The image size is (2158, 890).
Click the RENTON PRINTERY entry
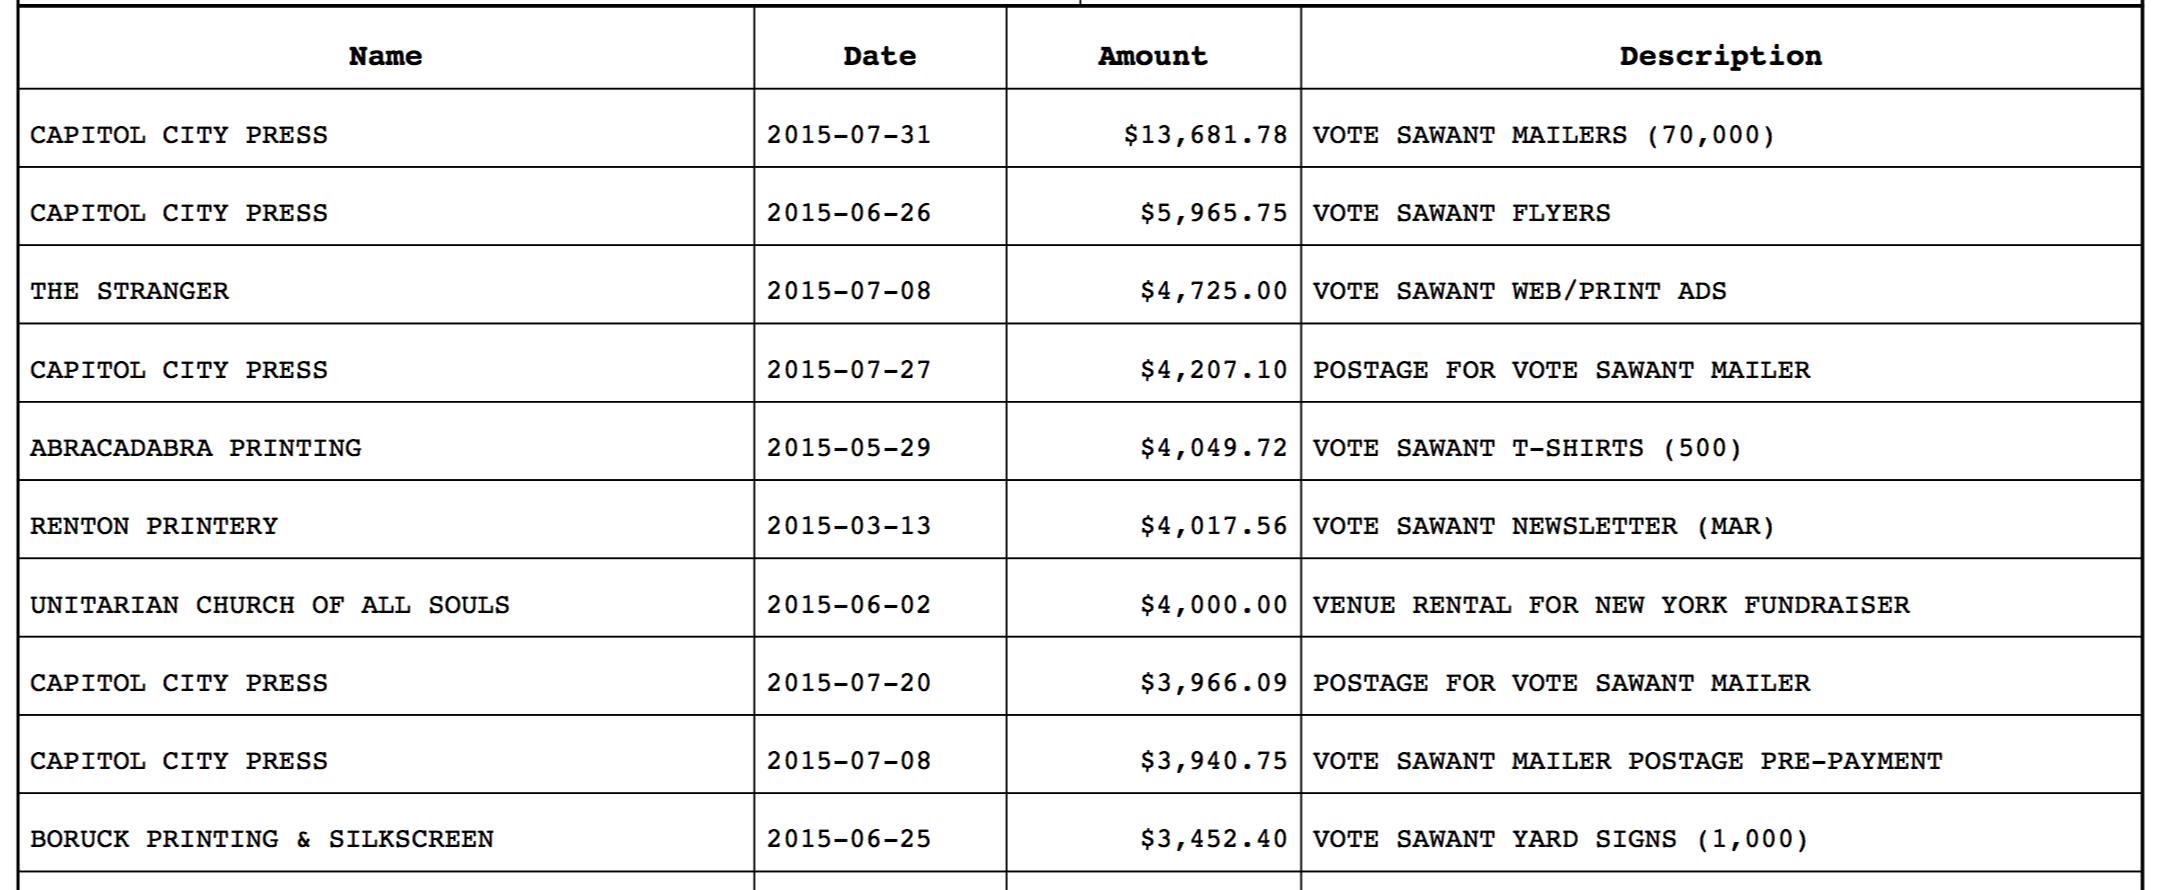click(154, 526)
